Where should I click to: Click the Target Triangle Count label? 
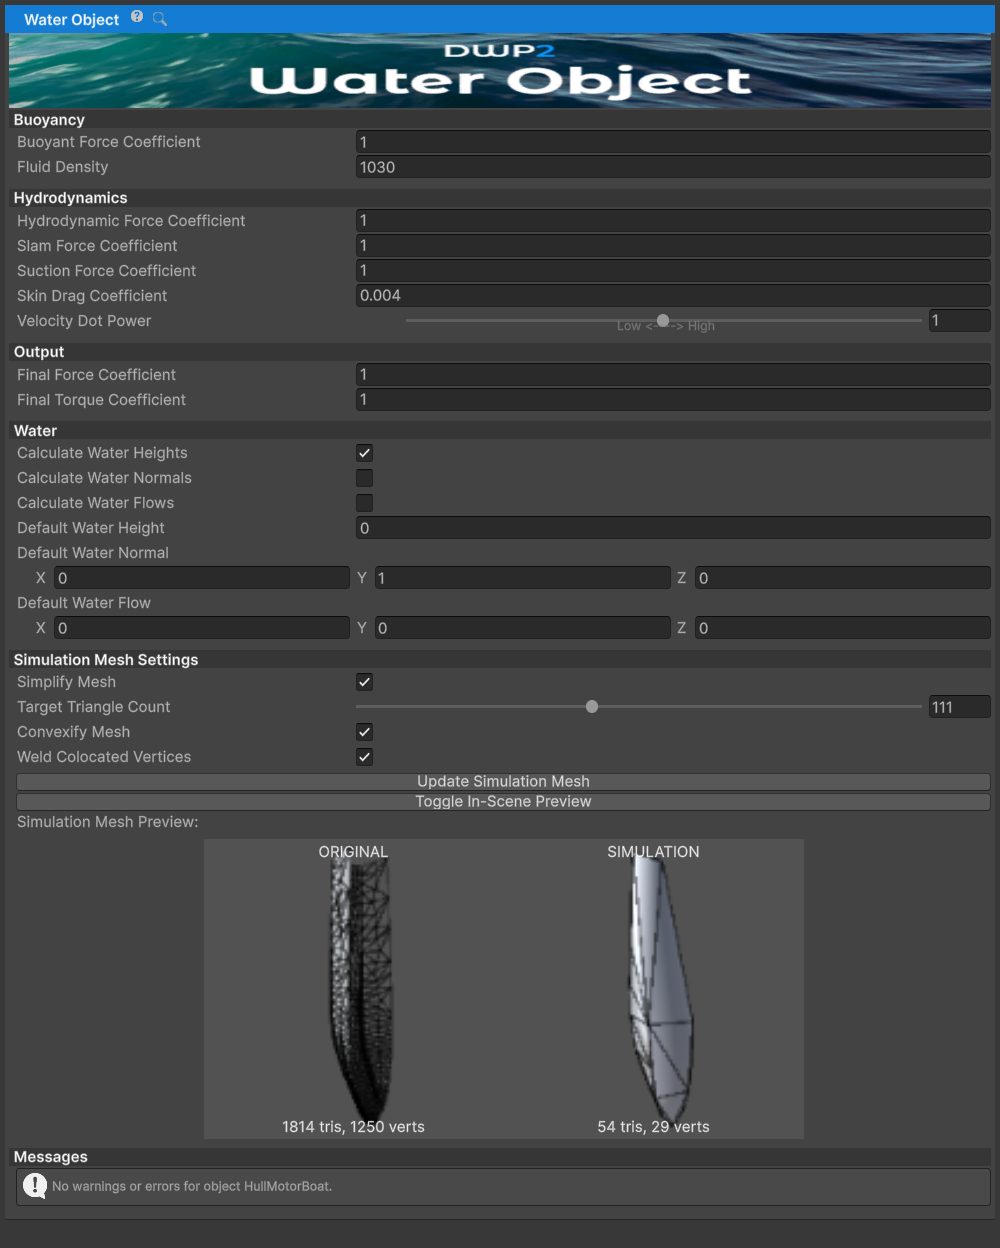click(94, 707)
